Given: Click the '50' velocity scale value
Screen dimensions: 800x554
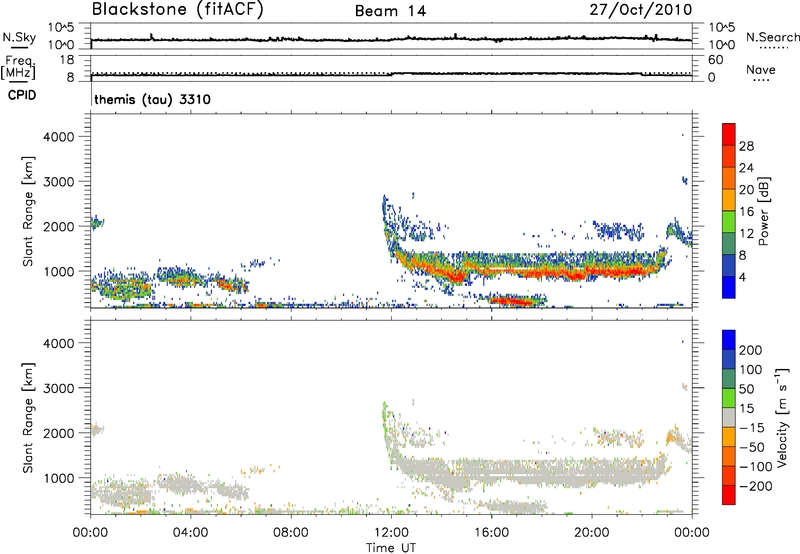Looking at the screenshot, I should point(746,389).
